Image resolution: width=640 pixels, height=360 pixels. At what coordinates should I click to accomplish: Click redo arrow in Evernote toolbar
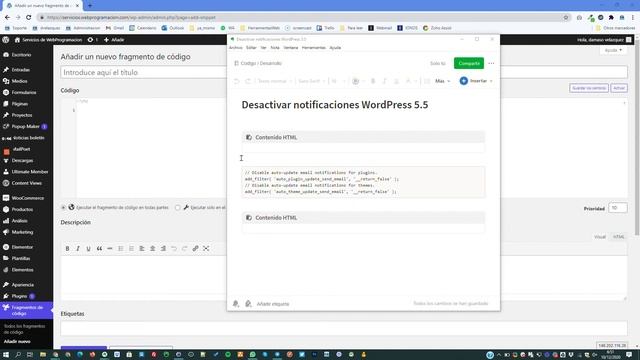(x=248, y=81)
